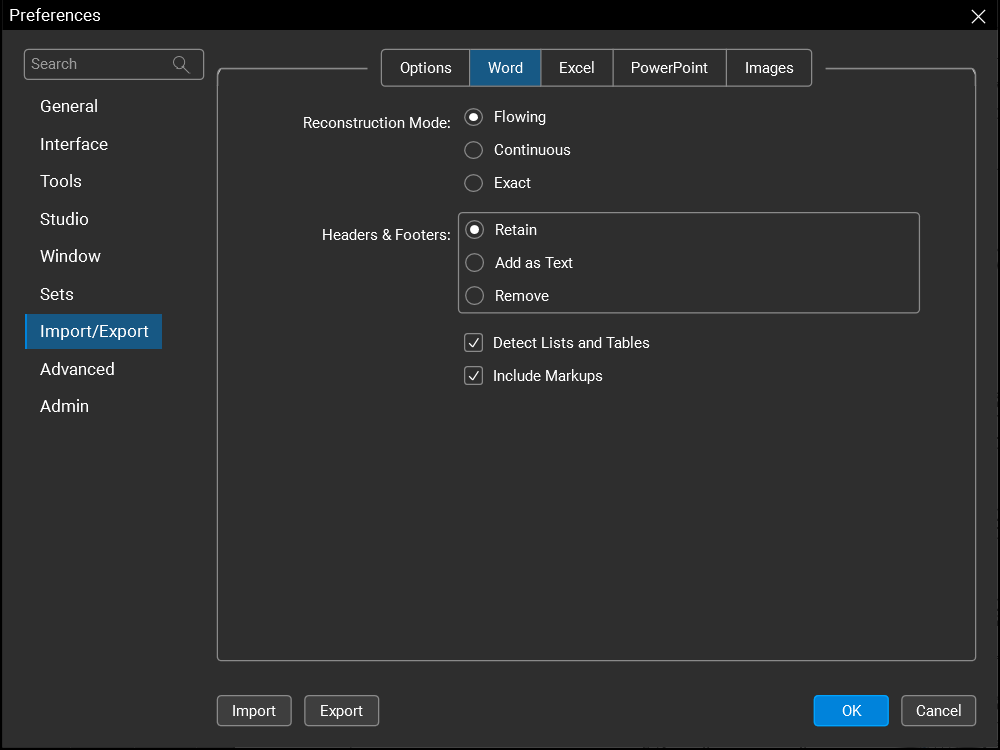Click the Export button
Viewport: 1000px width, 750px height.
(x=341, y=711)
